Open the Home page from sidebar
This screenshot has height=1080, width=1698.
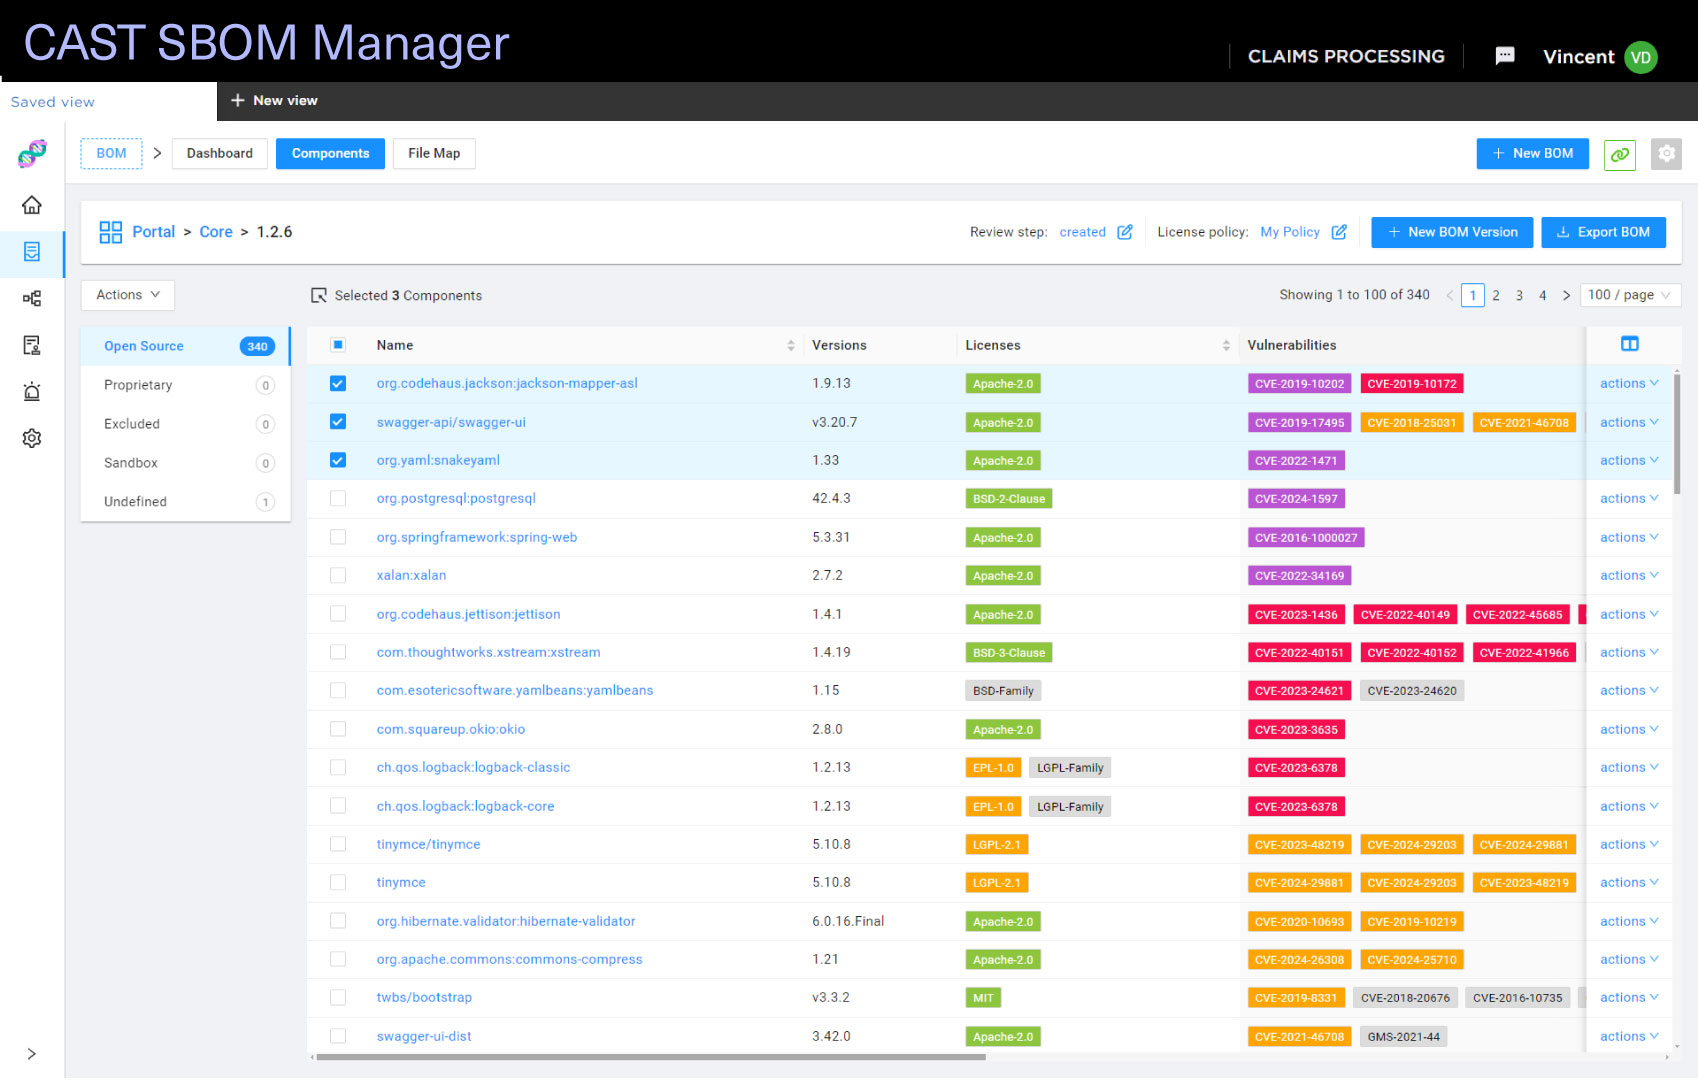31,205
